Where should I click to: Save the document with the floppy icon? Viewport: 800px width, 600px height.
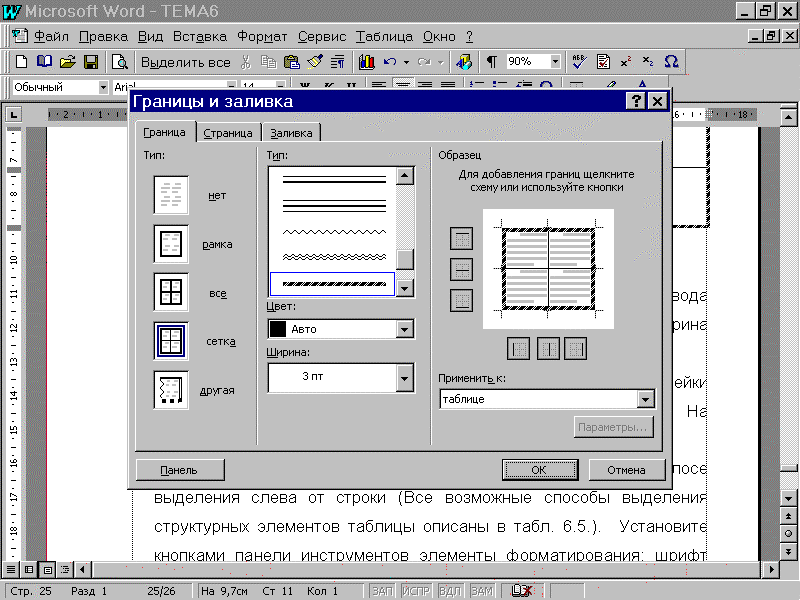(x=91, y=62)
